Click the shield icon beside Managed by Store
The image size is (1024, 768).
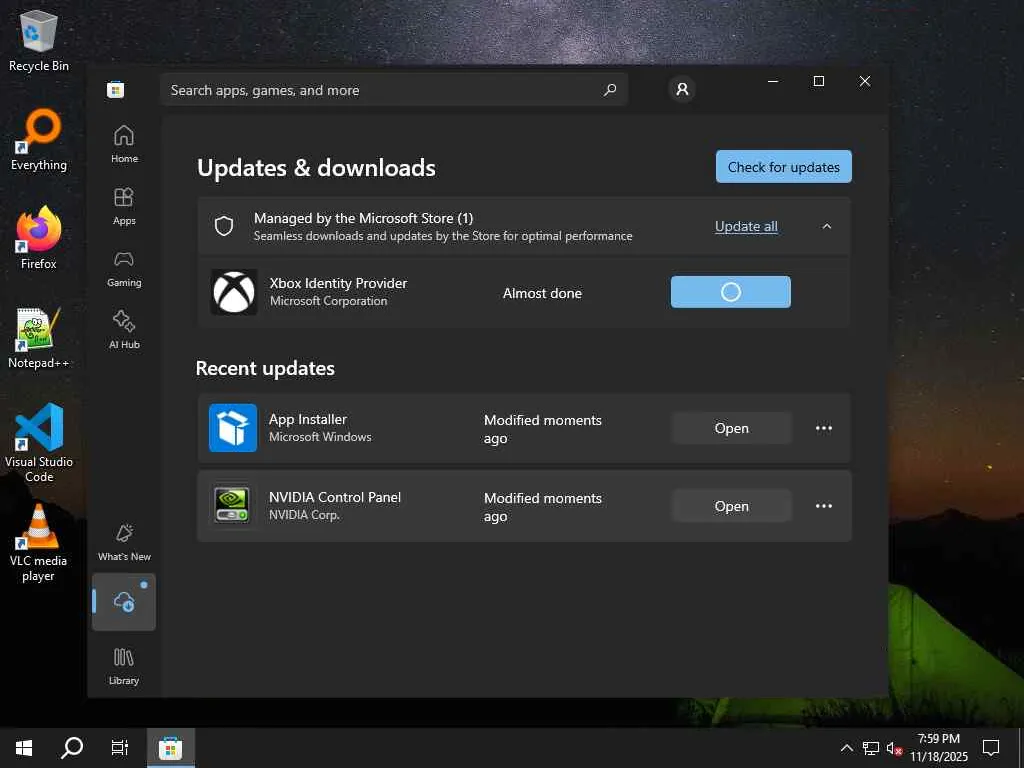(224, 226)
